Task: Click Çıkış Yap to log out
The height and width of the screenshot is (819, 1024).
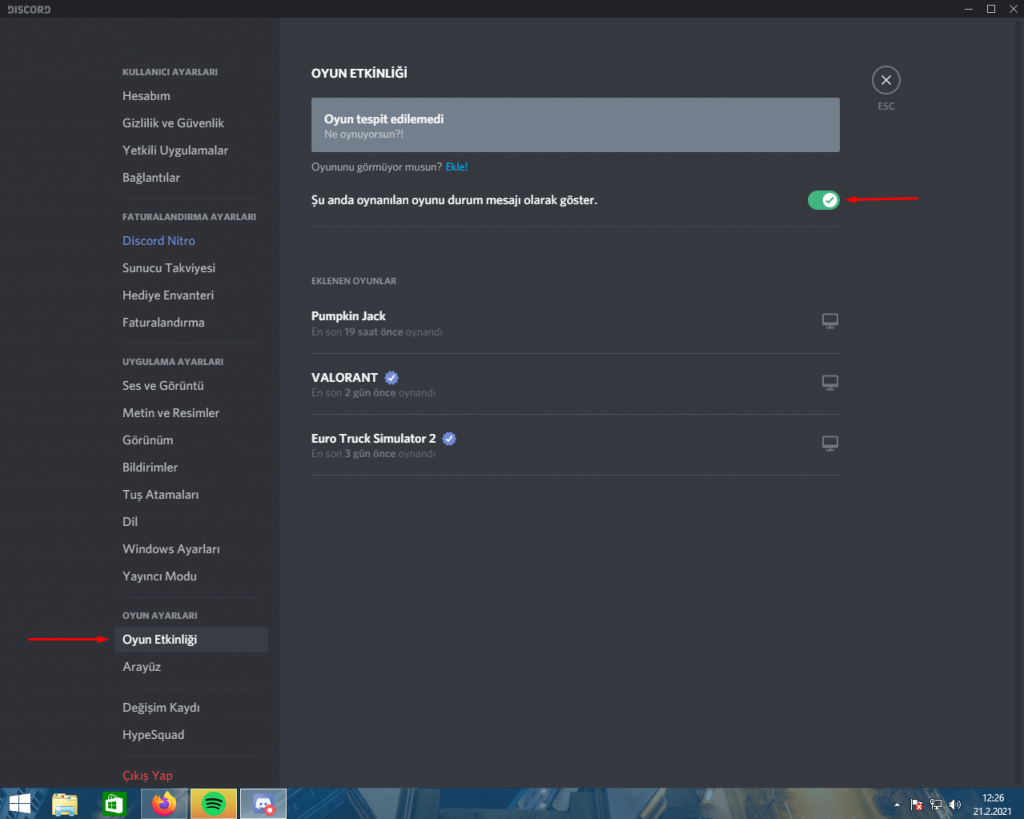Action: (x=147, y=775)
